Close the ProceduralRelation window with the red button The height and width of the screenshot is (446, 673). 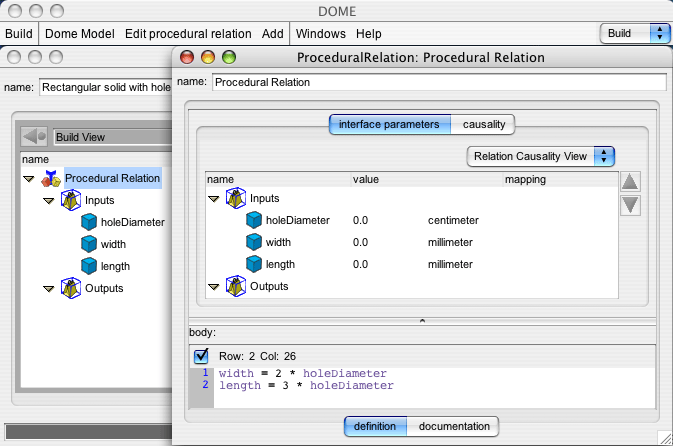click(187, 57)
